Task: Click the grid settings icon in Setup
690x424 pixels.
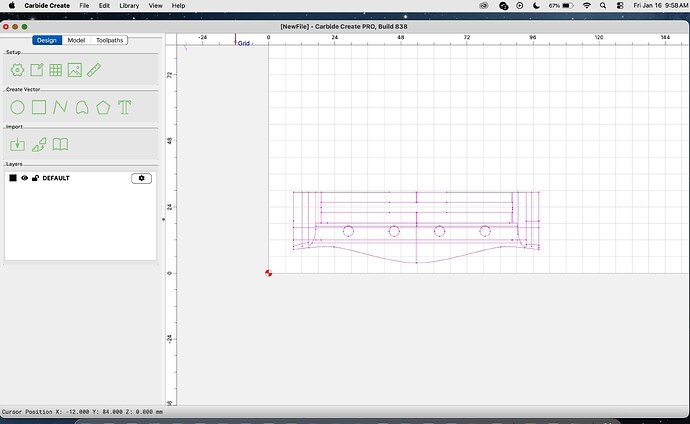Action: [x=56, y=70]
